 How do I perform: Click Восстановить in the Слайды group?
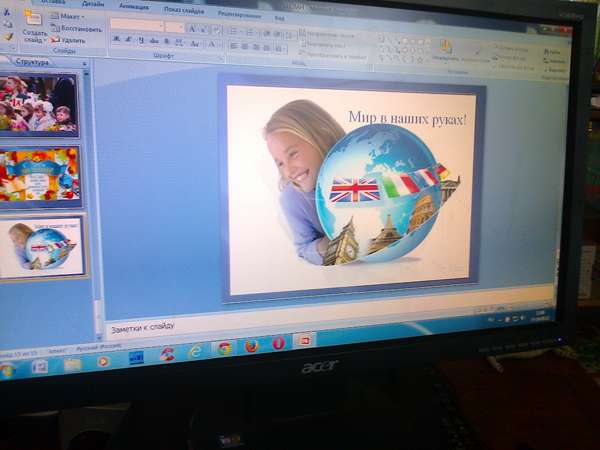tap(77, 28)
